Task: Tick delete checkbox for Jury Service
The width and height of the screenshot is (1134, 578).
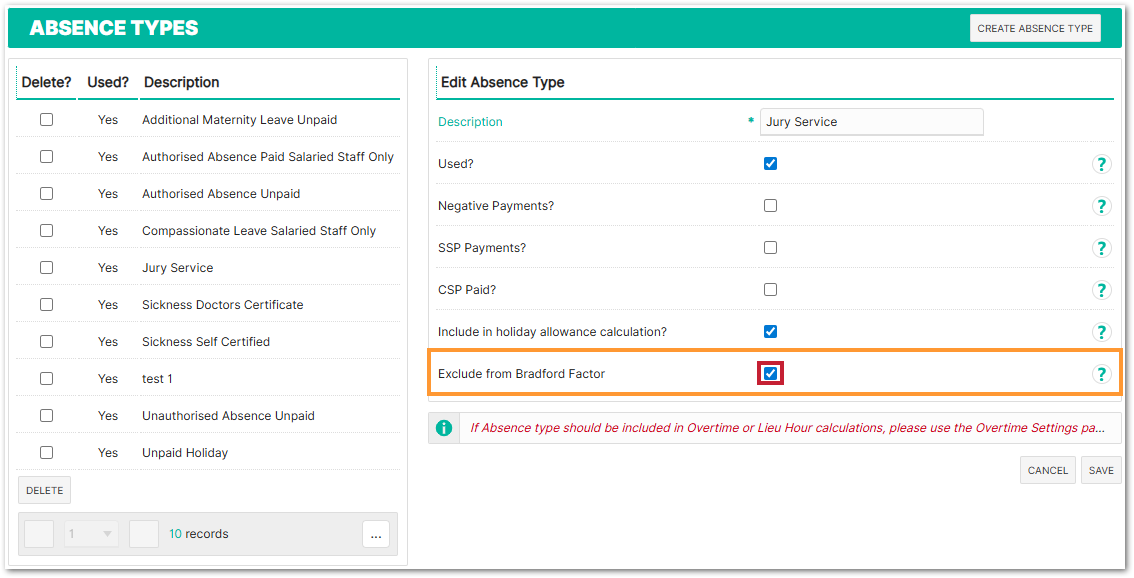Action: click(x=46, y=268)
